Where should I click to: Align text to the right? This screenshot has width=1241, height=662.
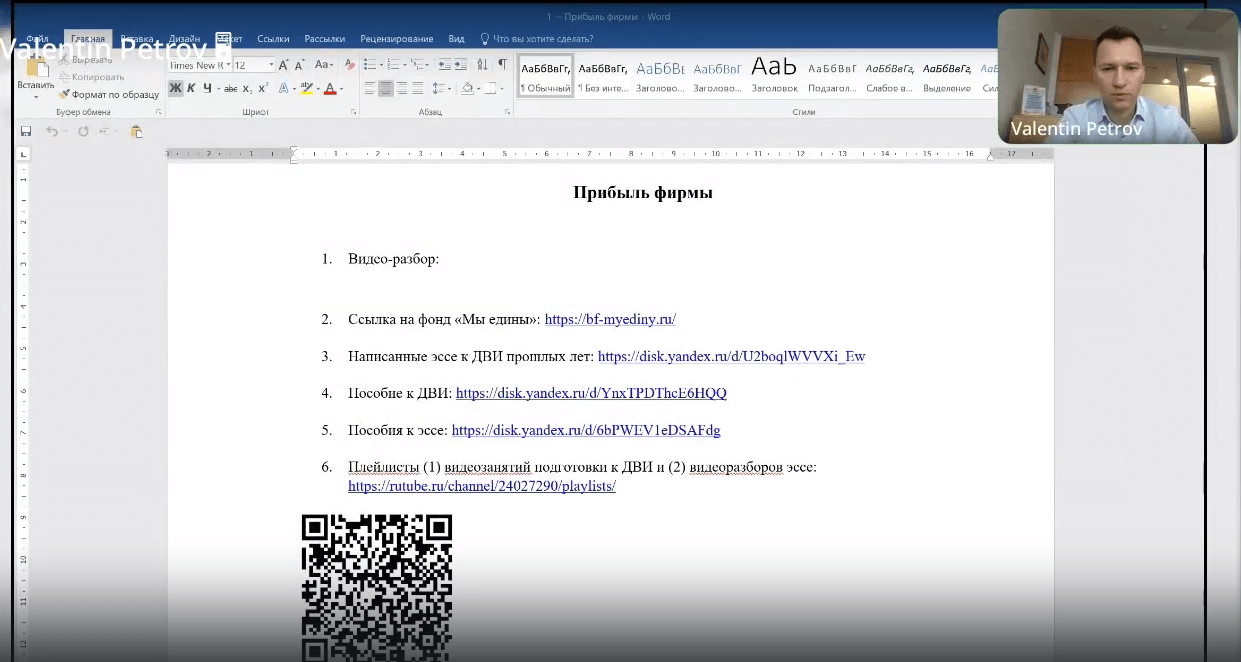pos(402,88)
